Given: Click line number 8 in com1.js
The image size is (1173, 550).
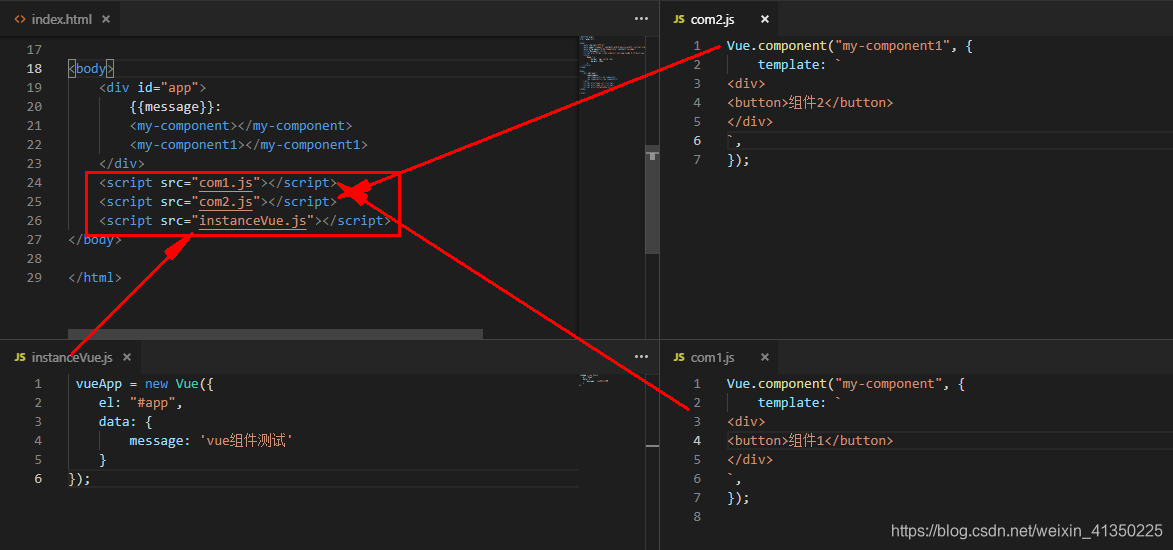Looking at the screenshot, I should (696, 516).
